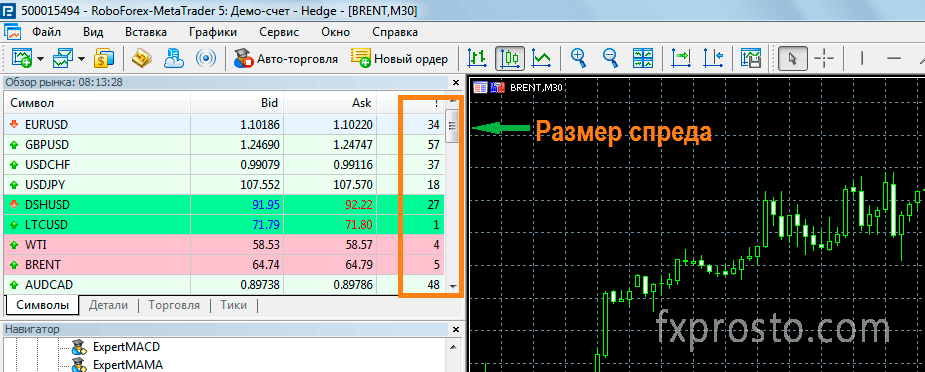Zoom in on the chart
The width and height of the screenshot is (925, 372).
579,58
